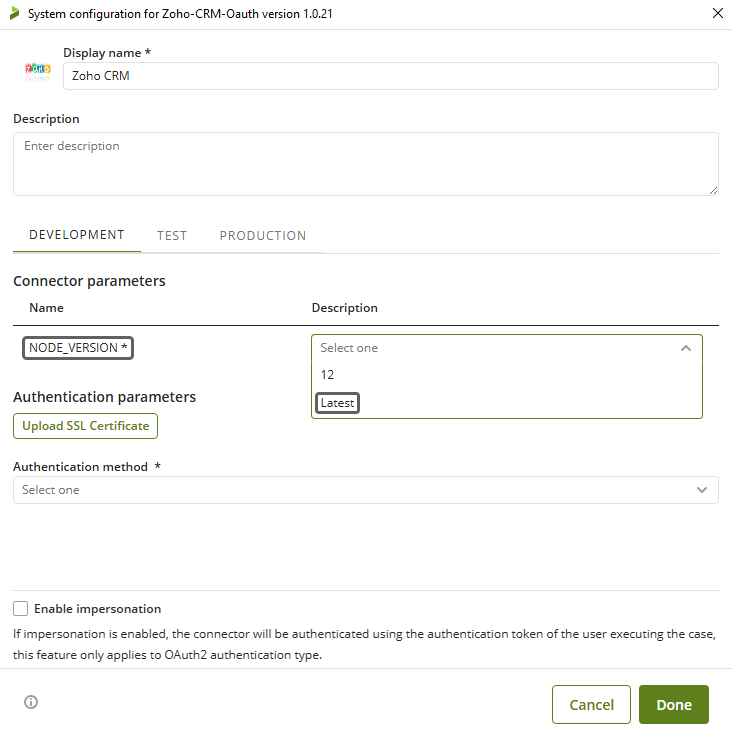Click the Display name input field
Screen dimensions: 732x736
(x=391, y=76)
